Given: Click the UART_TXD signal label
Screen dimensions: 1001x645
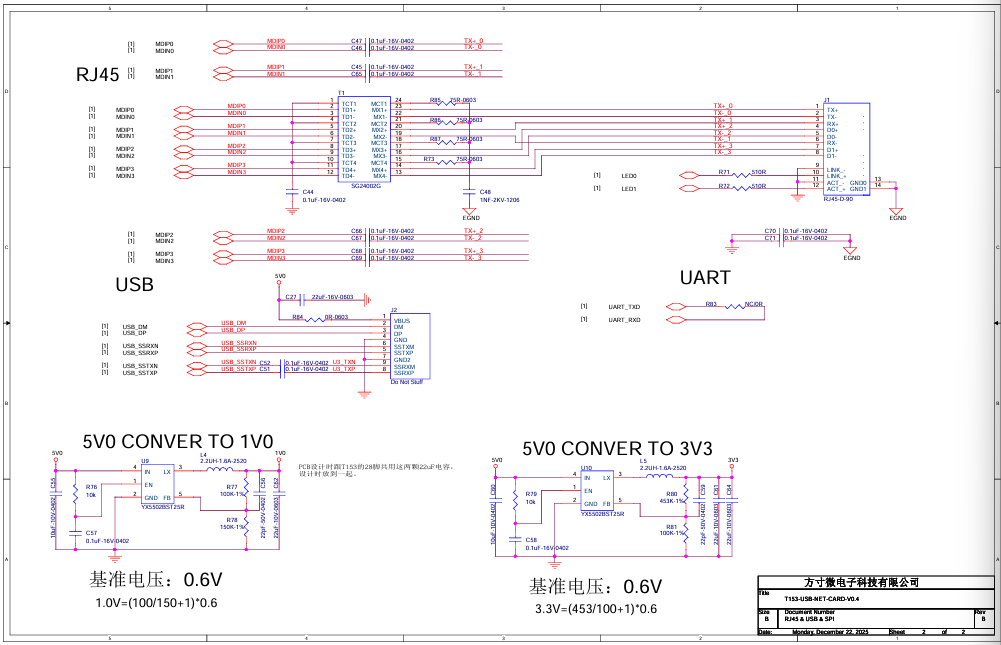Looking at the screenshot, I should click(x=624, y=307).
